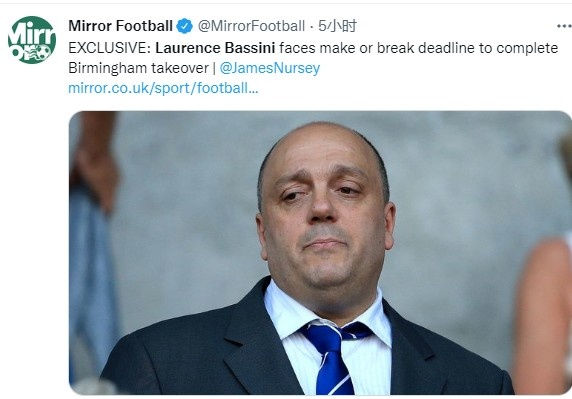
Task: Click the blue verified badge
Action: pos(185,26)
